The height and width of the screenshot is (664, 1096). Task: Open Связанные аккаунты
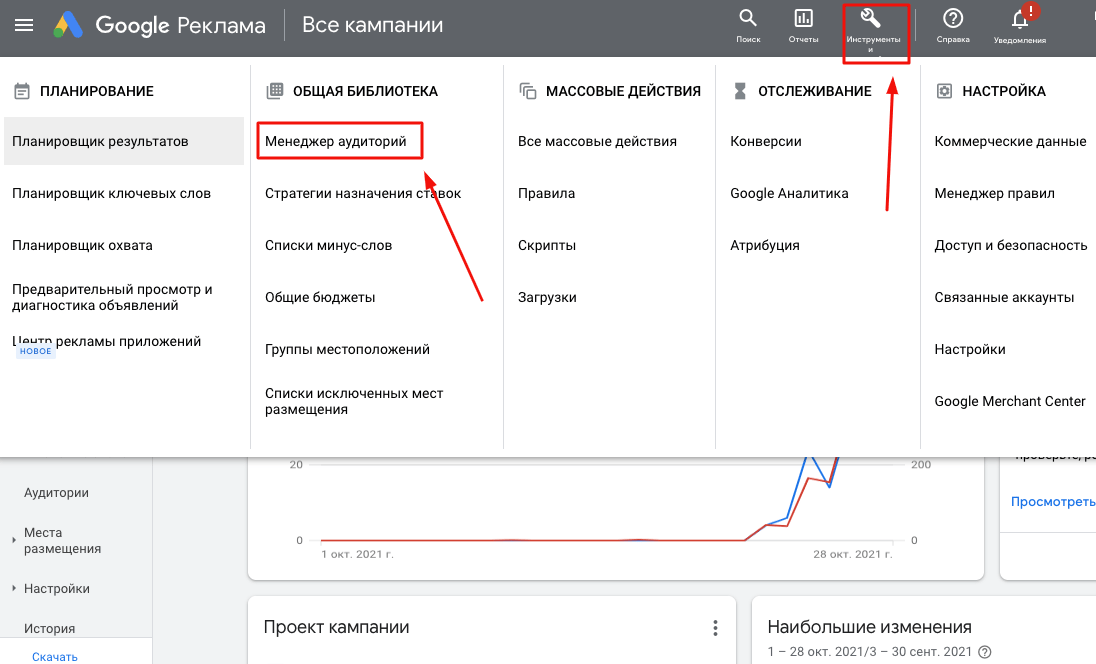[x=1004, y=297]
